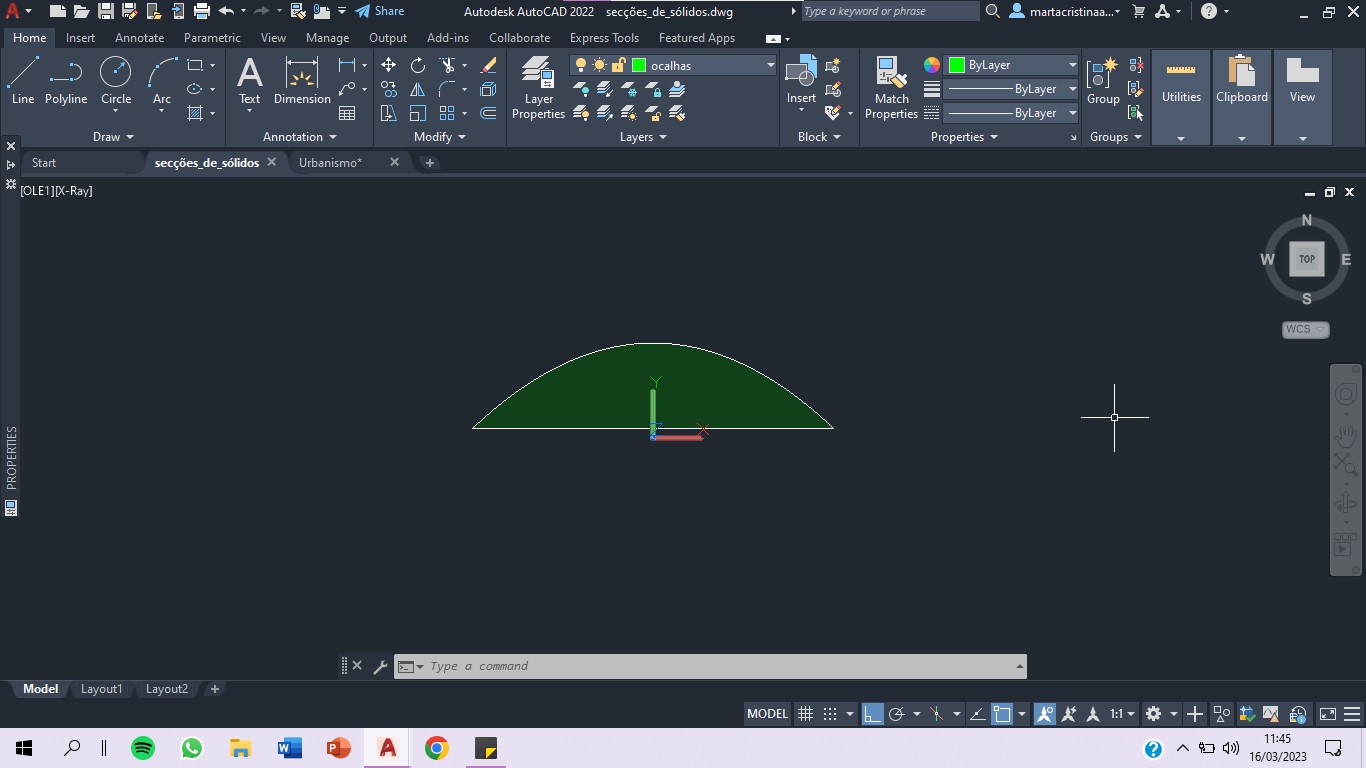
Task: Open the Express Tools ribbon tab
Action: (x=604, y=38)
